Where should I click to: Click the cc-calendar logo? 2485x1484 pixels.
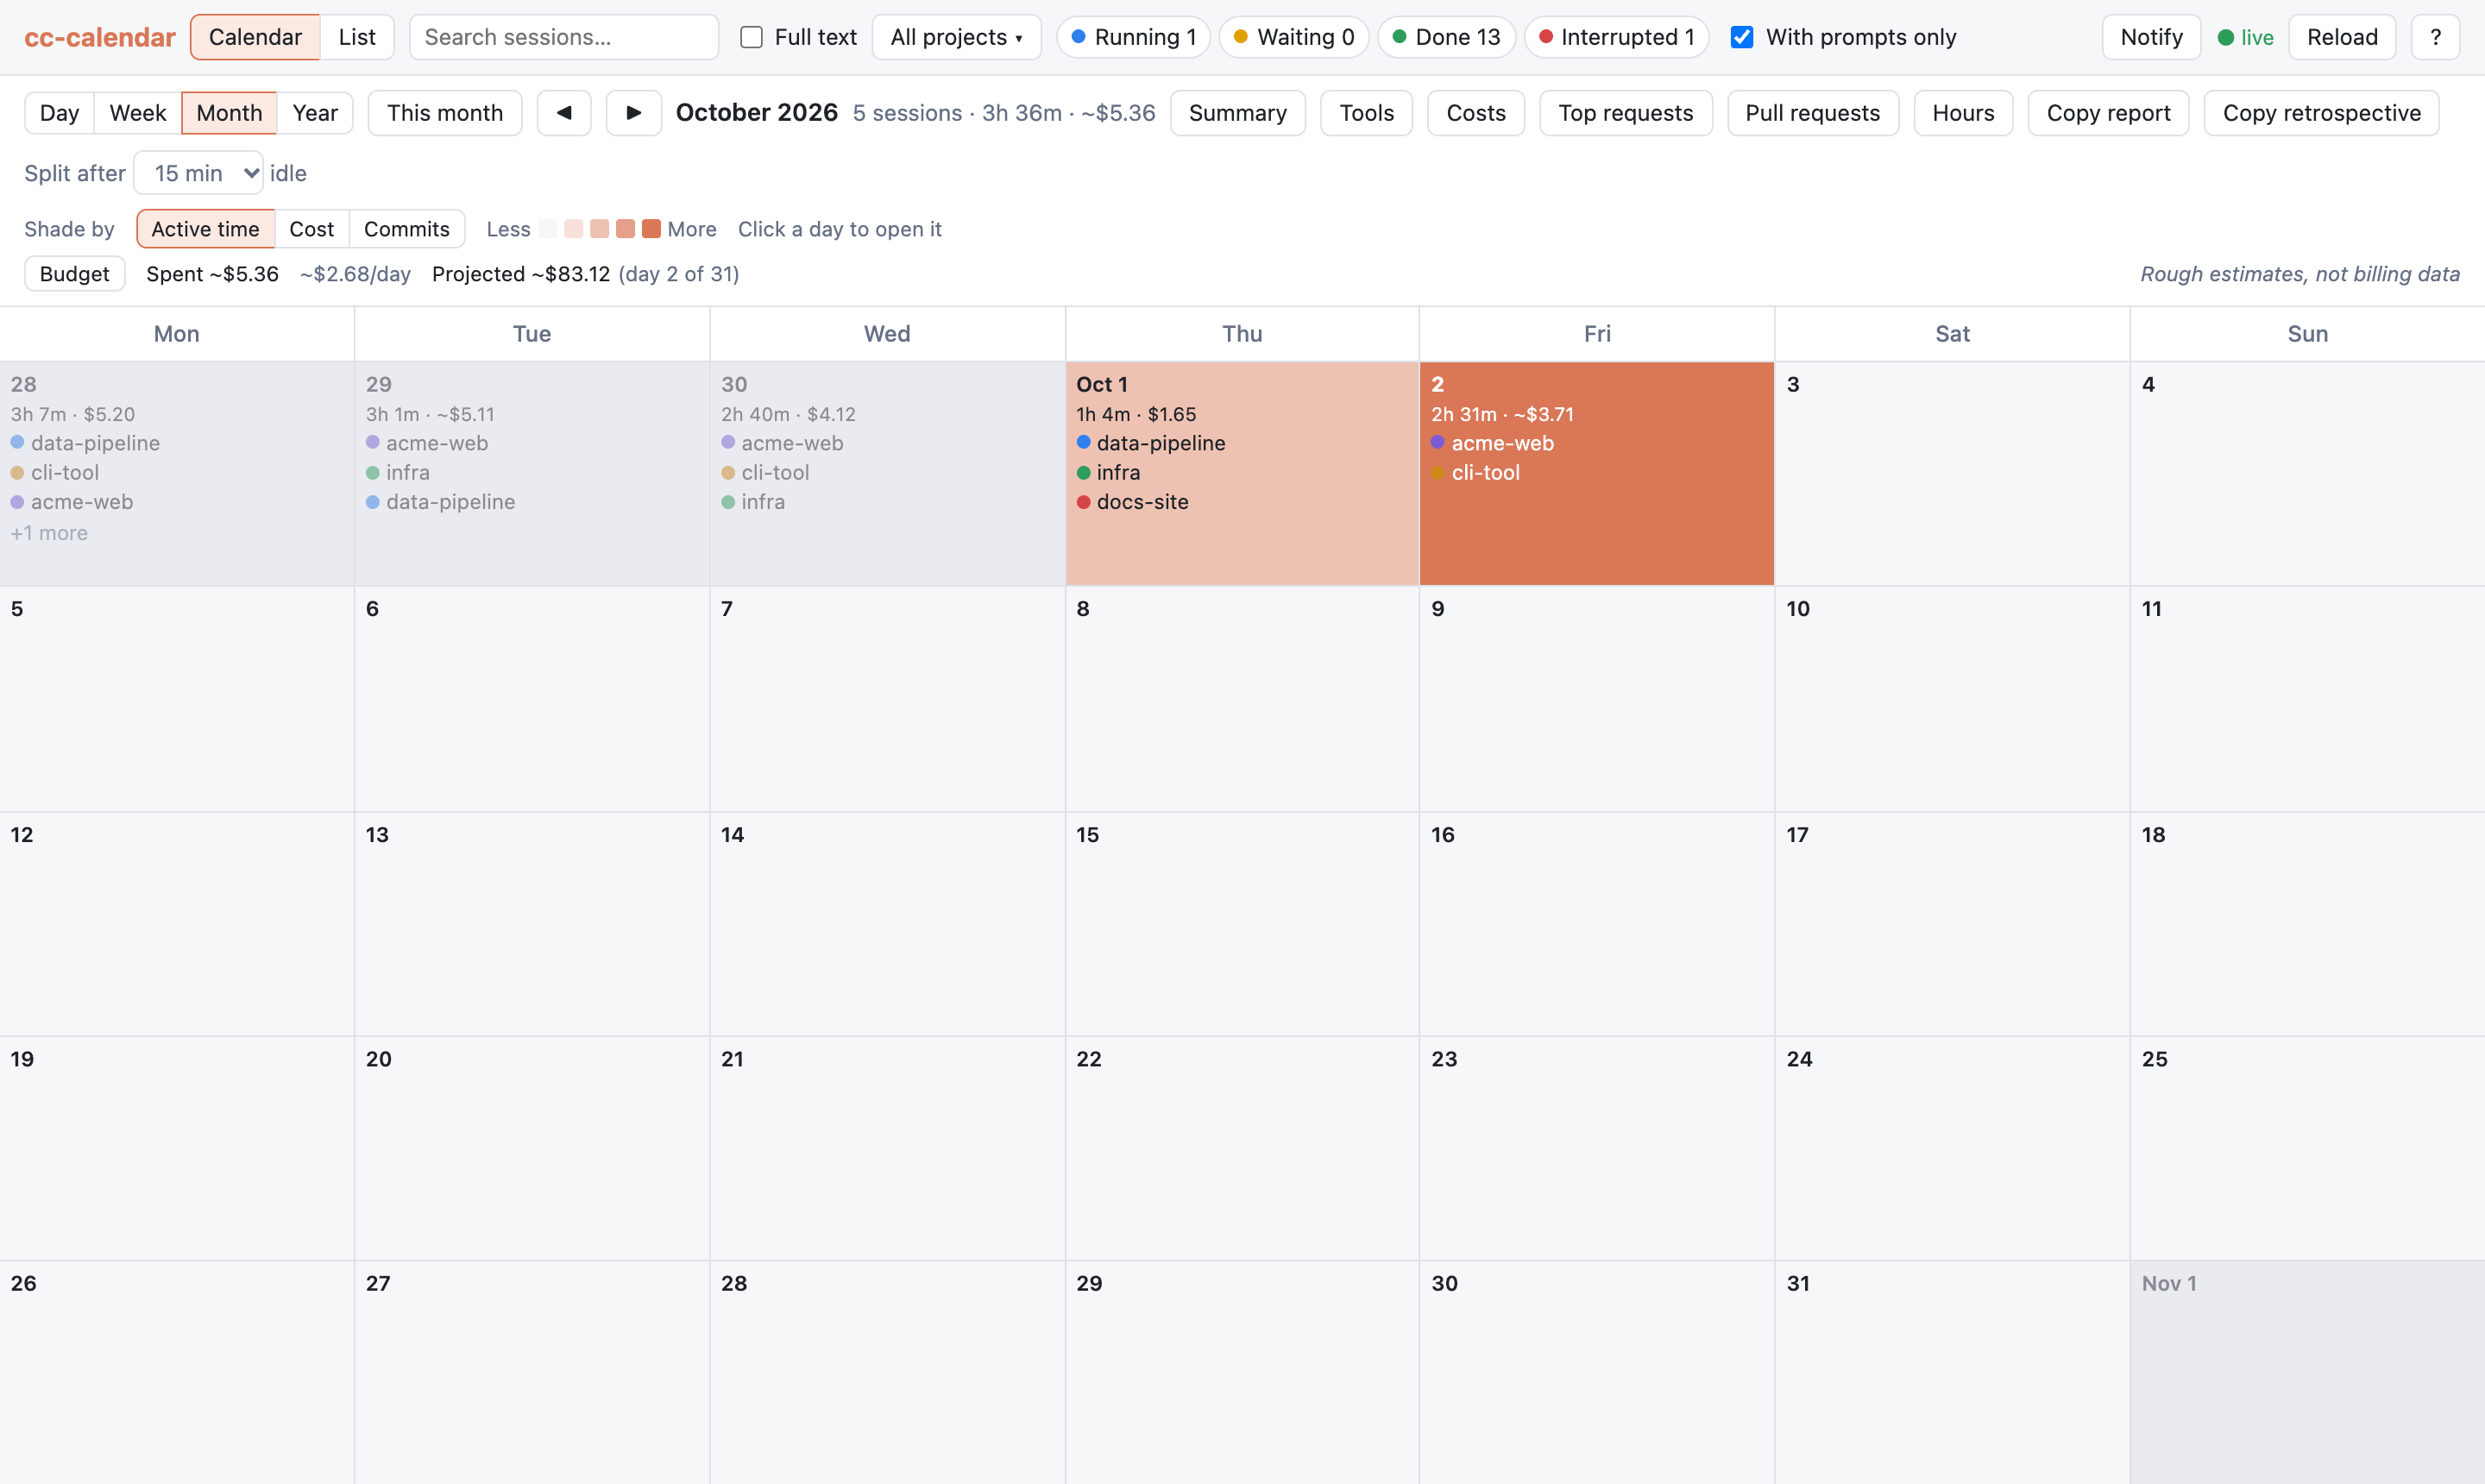click(100, 37)
